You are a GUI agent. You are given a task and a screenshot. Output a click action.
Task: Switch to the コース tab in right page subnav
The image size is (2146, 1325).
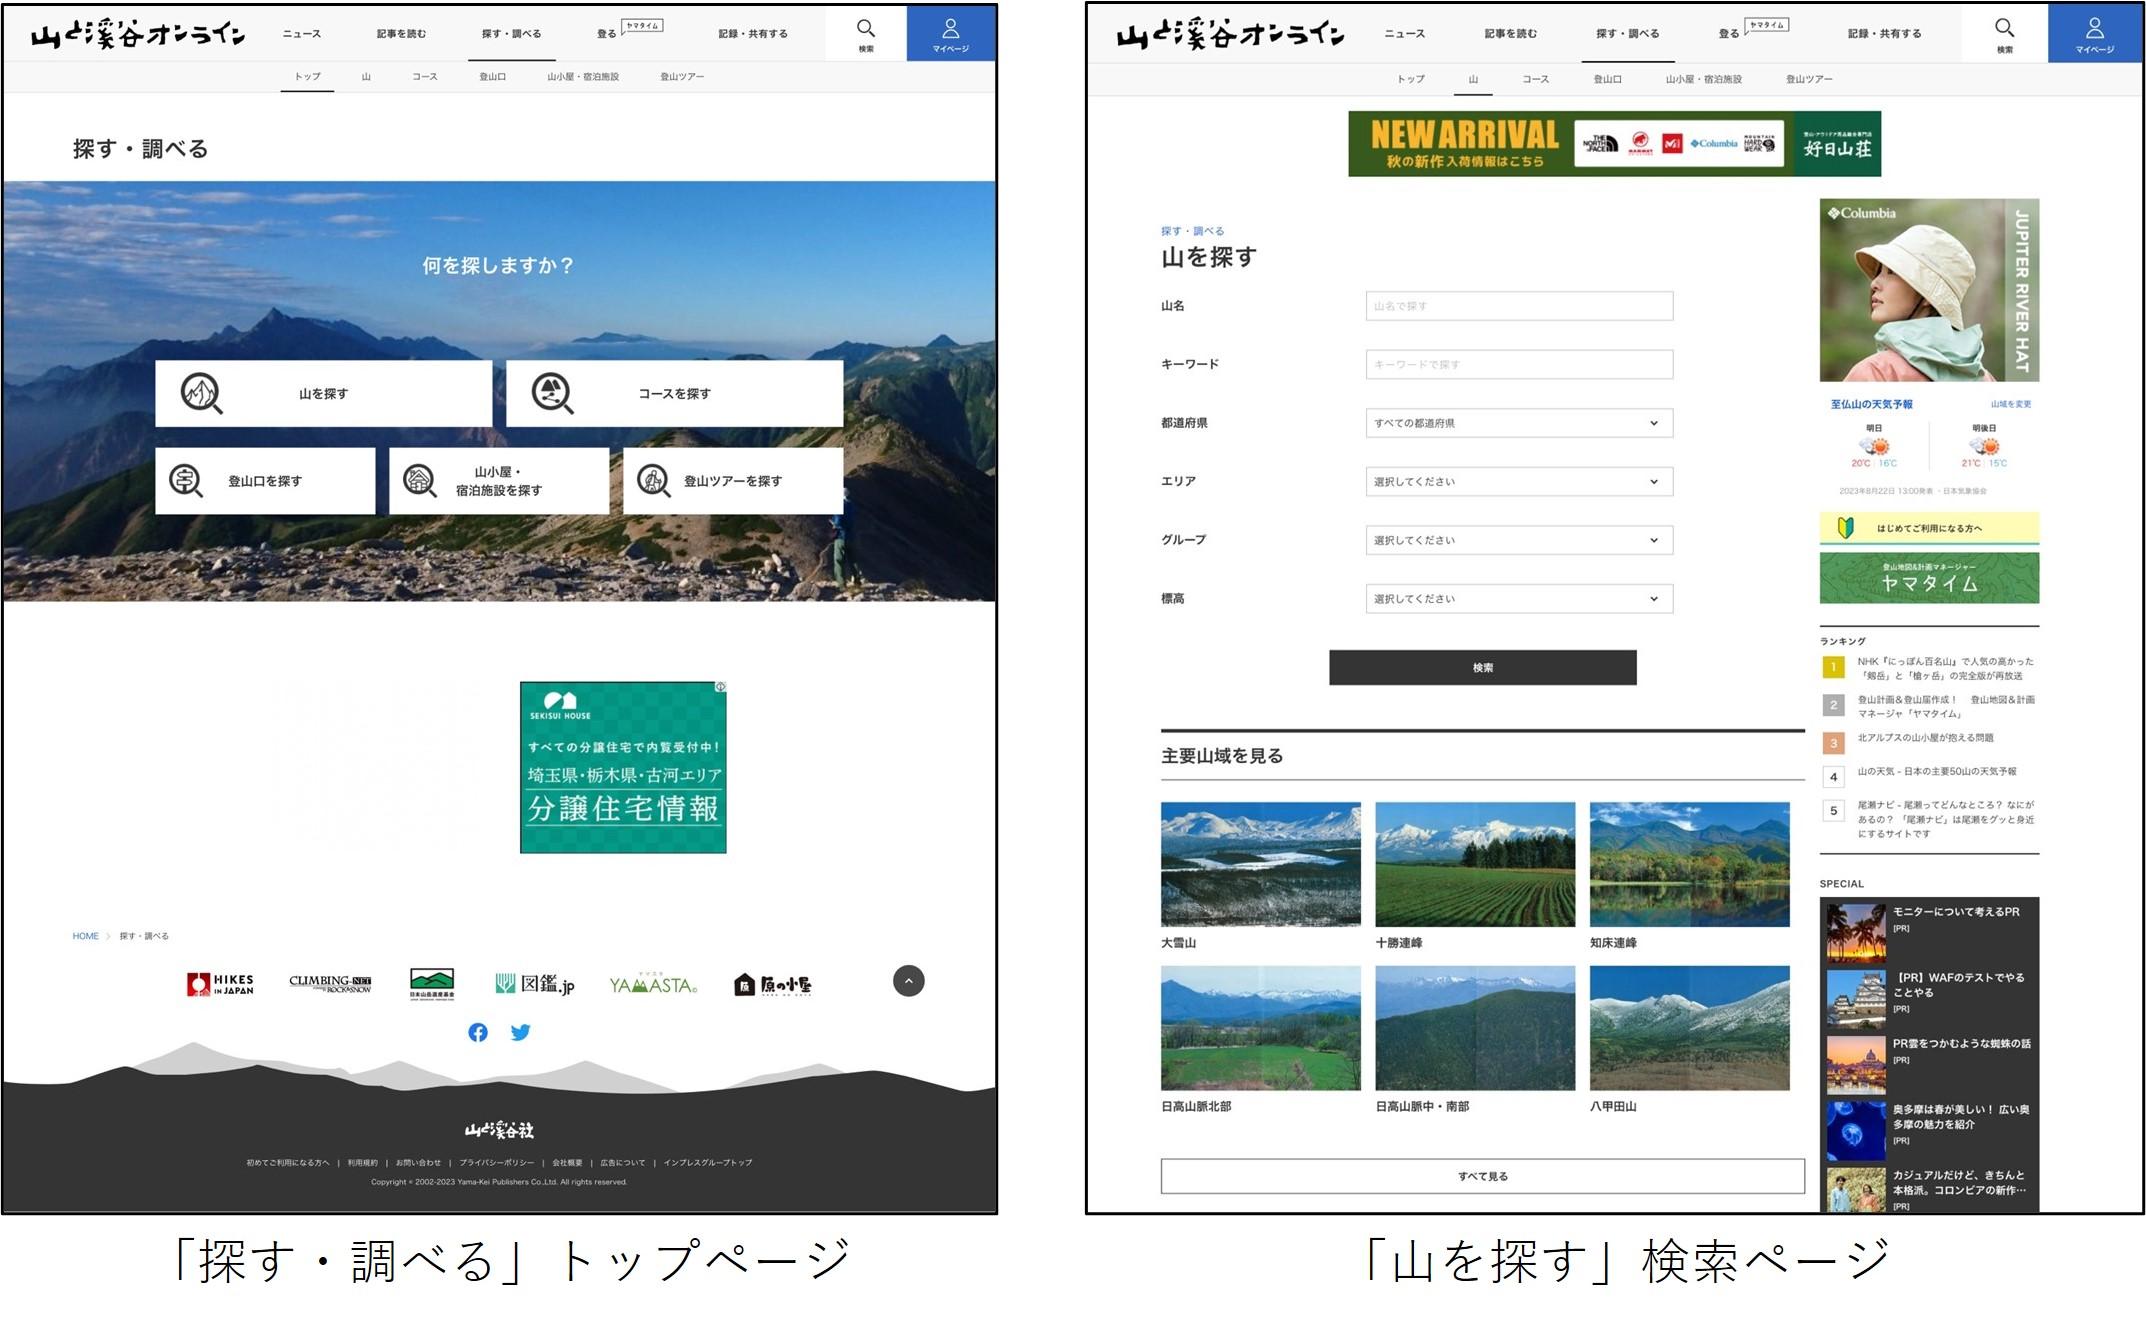pyautogui.click(x=1535, y=79)
